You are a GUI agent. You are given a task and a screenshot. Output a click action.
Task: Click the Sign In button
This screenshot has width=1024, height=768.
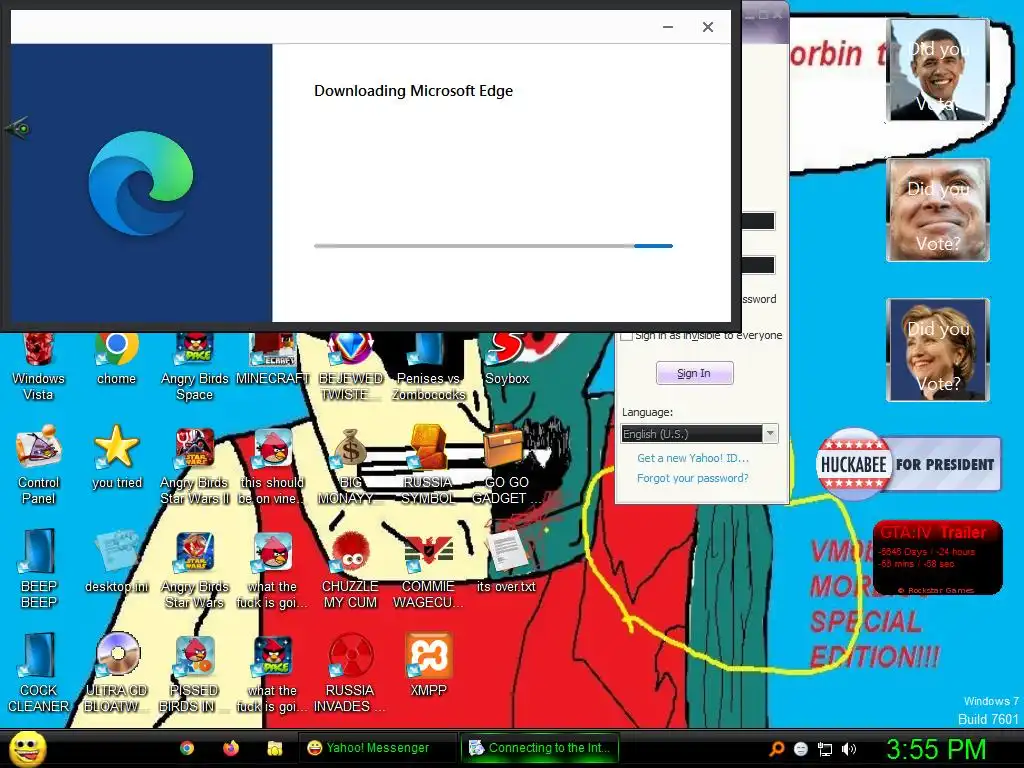click(694, 373)
